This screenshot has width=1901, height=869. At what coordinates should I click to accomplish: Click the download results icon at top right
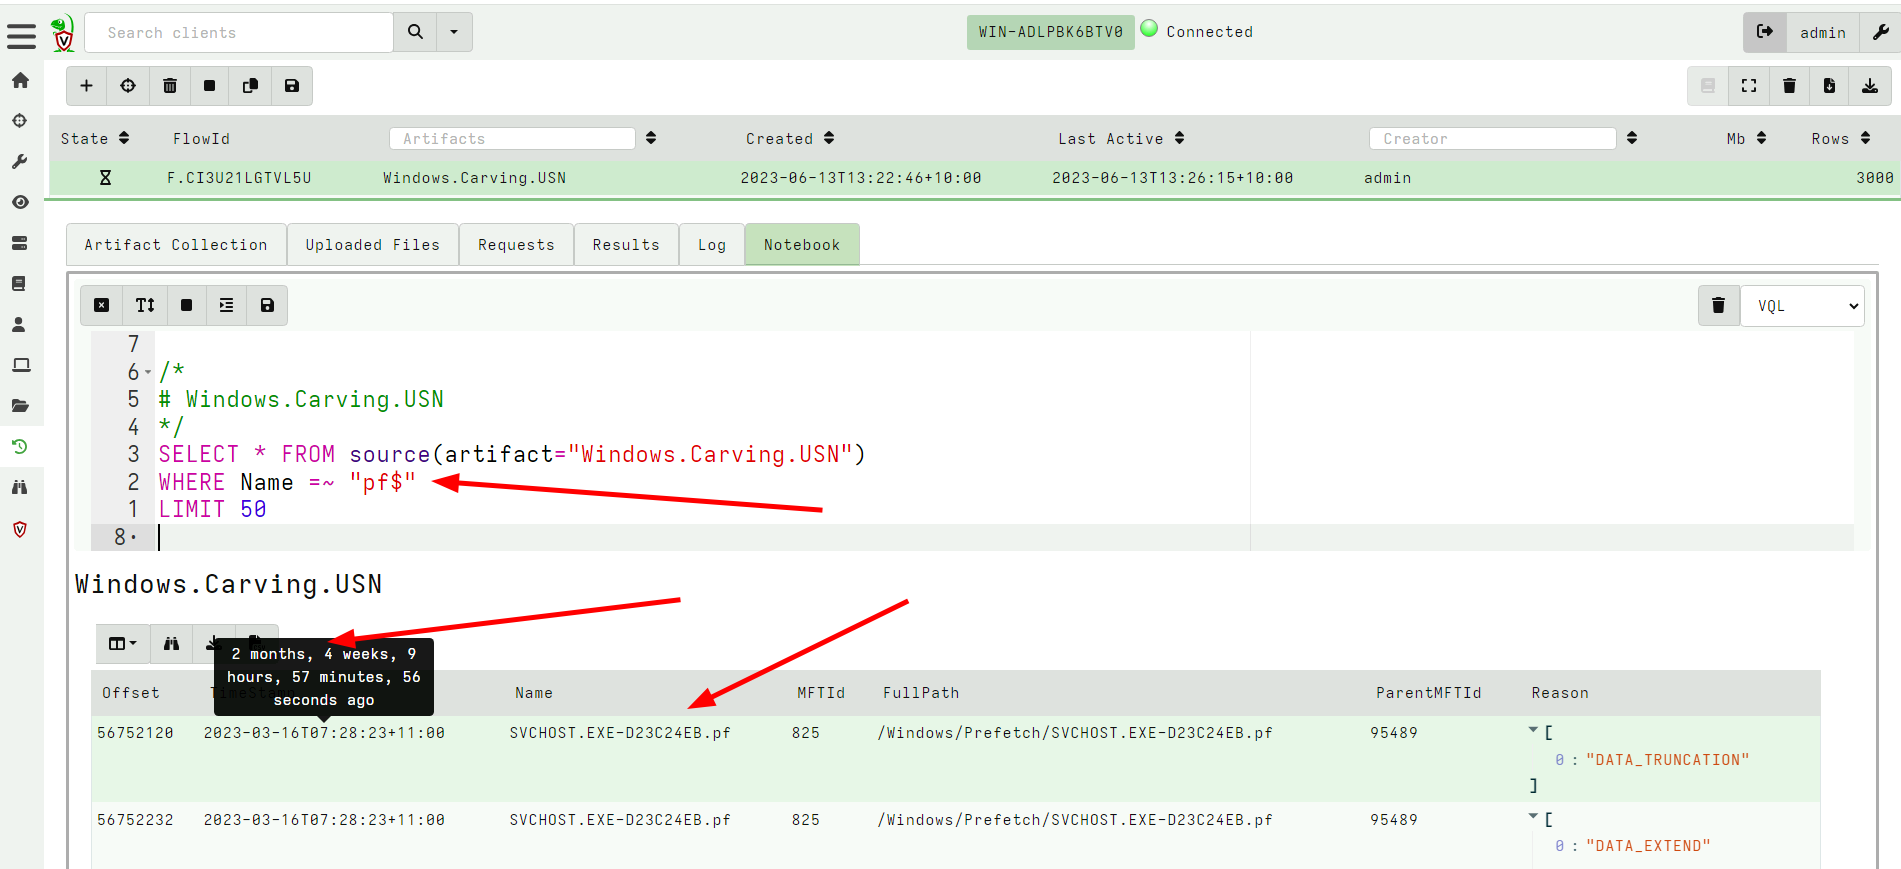point(1870,86)
